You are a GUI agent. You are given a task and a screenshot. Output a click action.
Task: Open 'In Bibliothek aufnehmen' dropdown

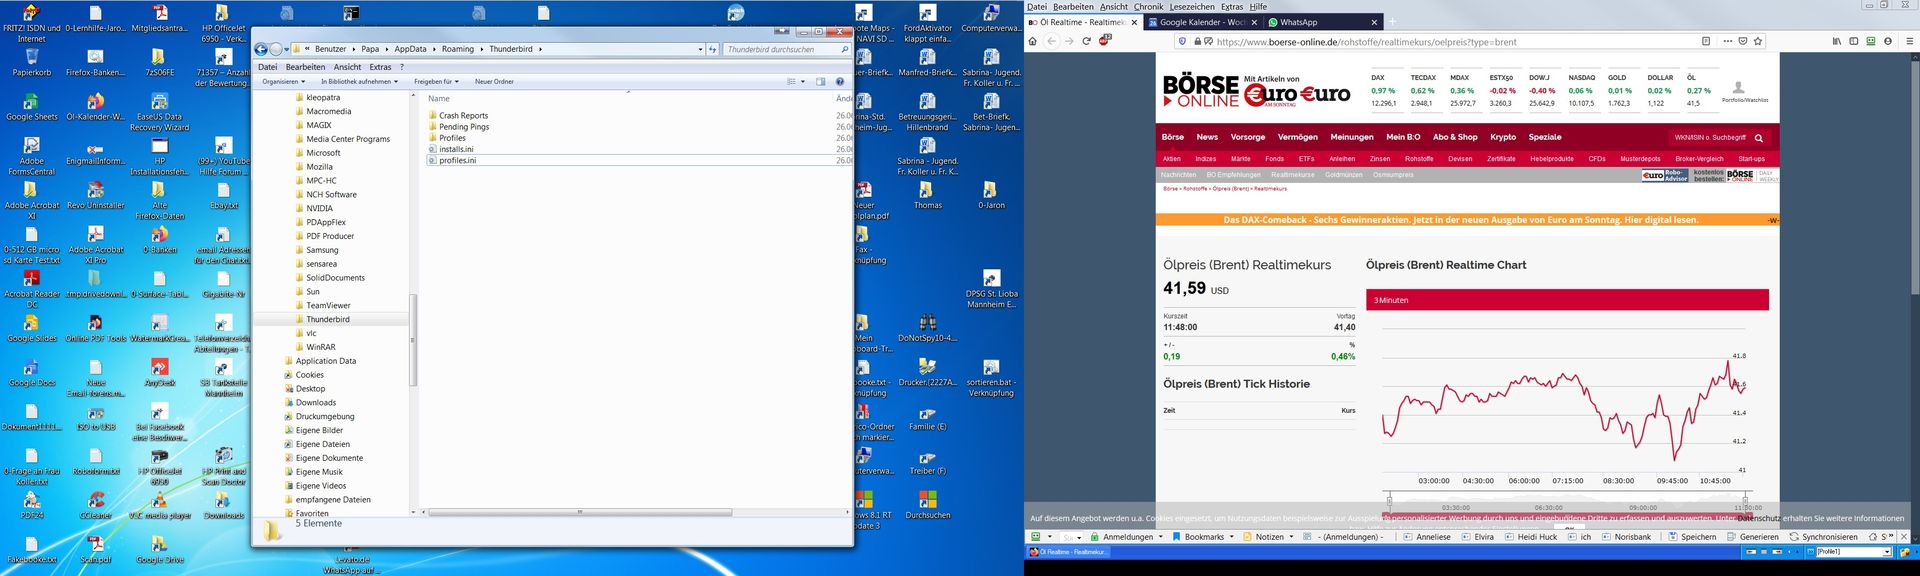[x=359, y=82]
